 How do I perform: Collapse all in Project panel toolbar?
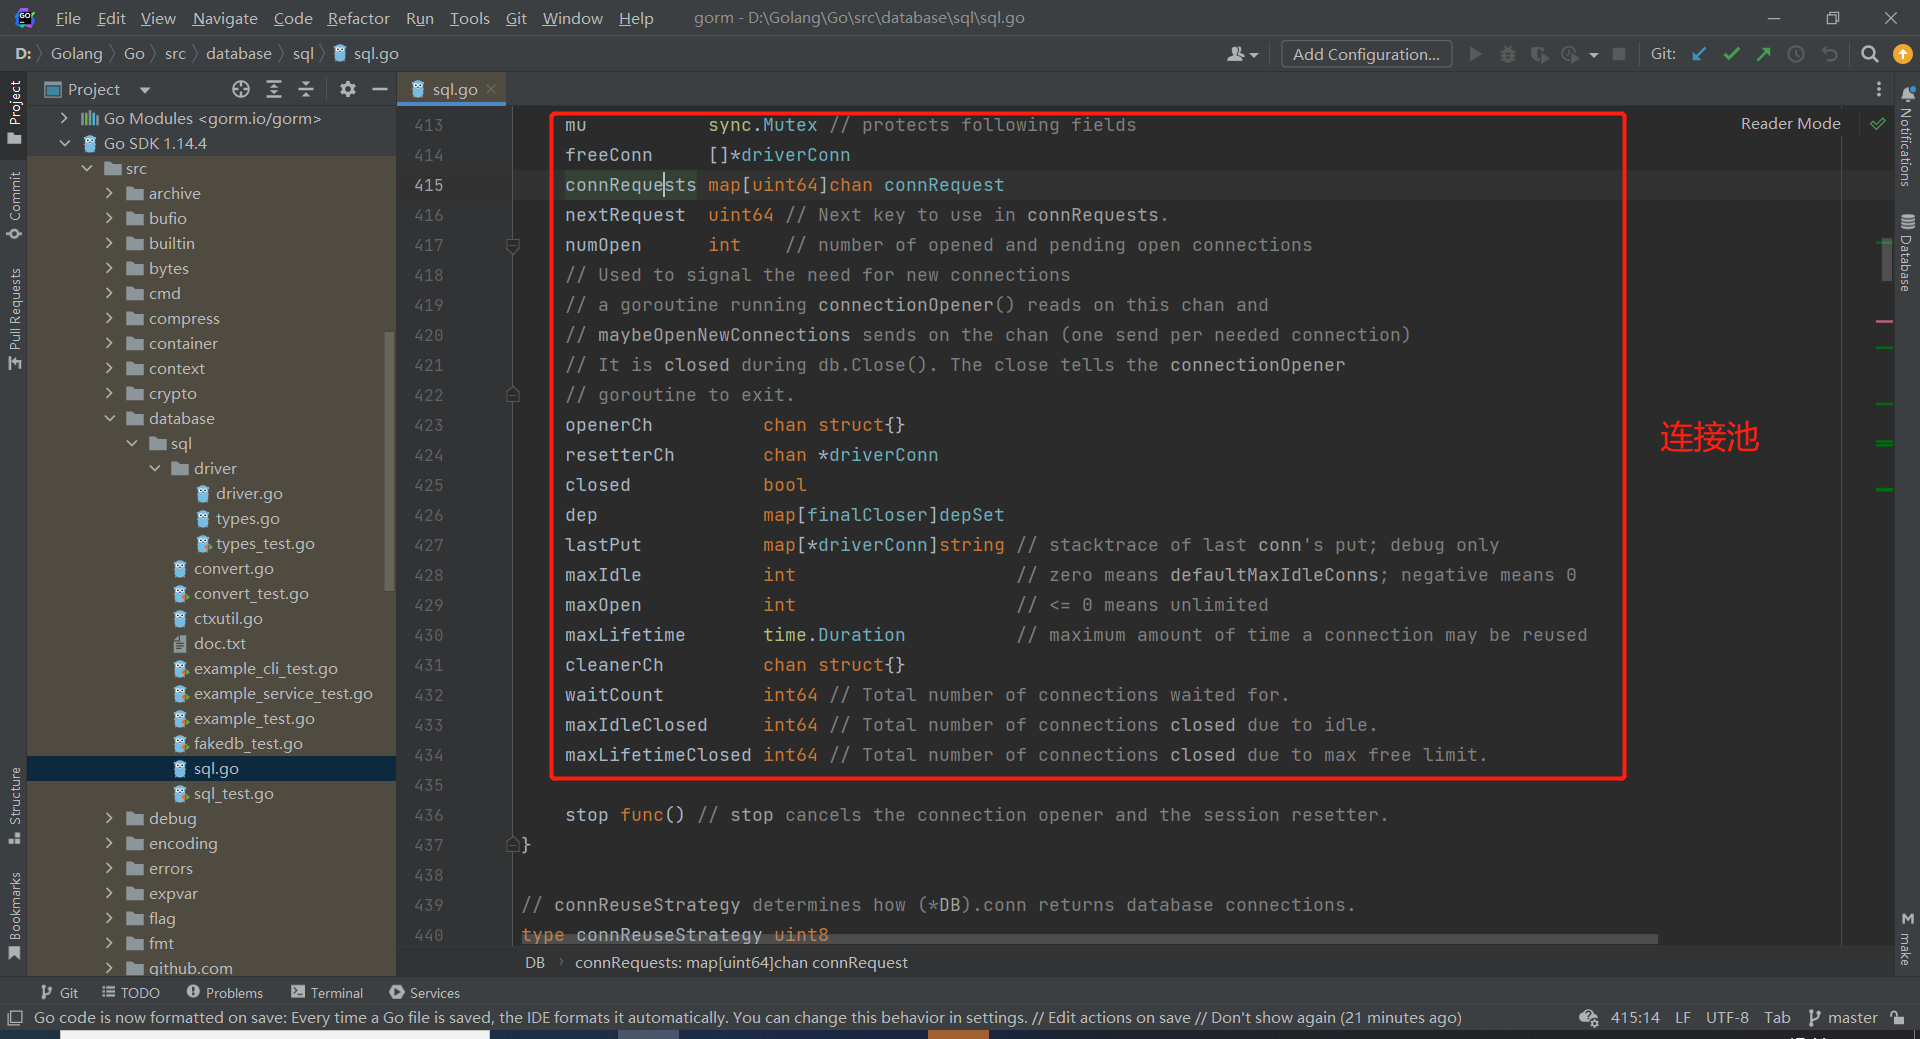(306, 89)
